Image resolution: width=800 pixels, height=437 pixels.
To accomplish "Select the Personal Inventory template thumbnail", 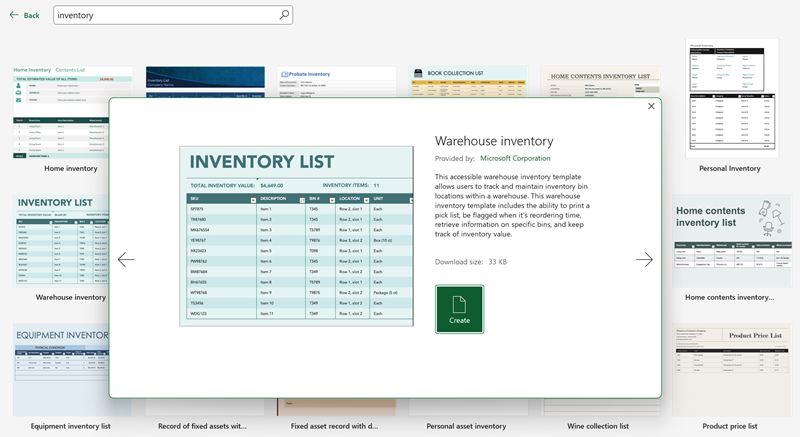I will (732, 98).
